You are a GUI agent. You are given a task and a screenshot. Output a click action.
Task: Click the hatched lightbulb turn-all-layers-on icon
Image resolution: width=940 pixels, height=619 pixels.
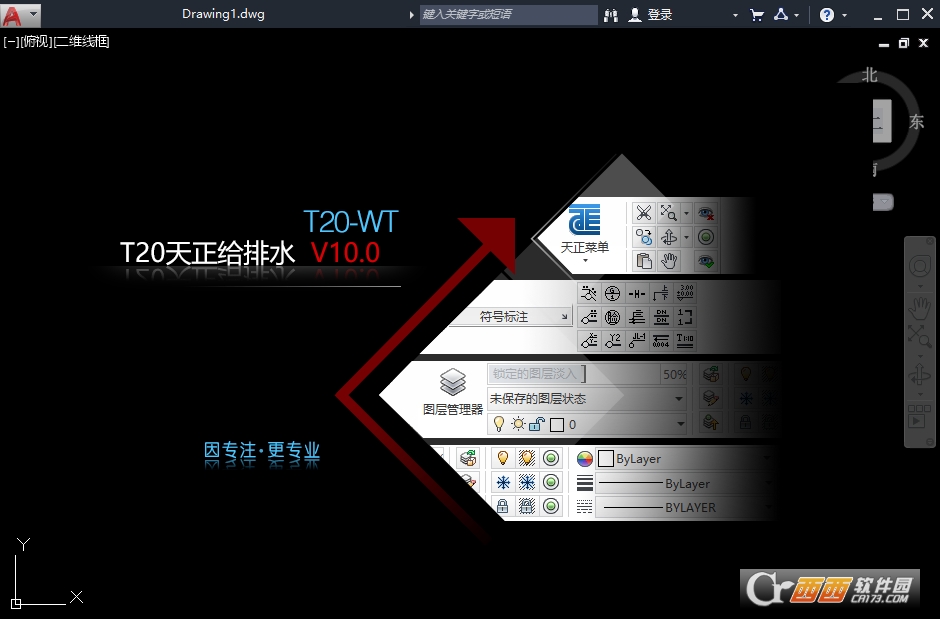click(x=526, y=458)
